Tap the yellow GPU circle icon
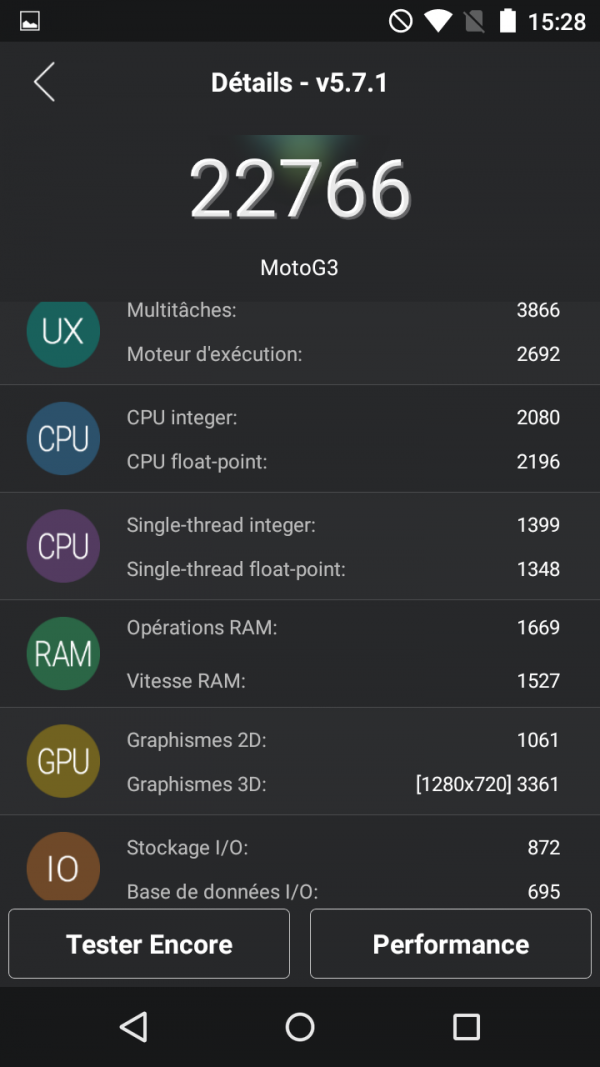The image size is (600, 1067). point(63,761)
